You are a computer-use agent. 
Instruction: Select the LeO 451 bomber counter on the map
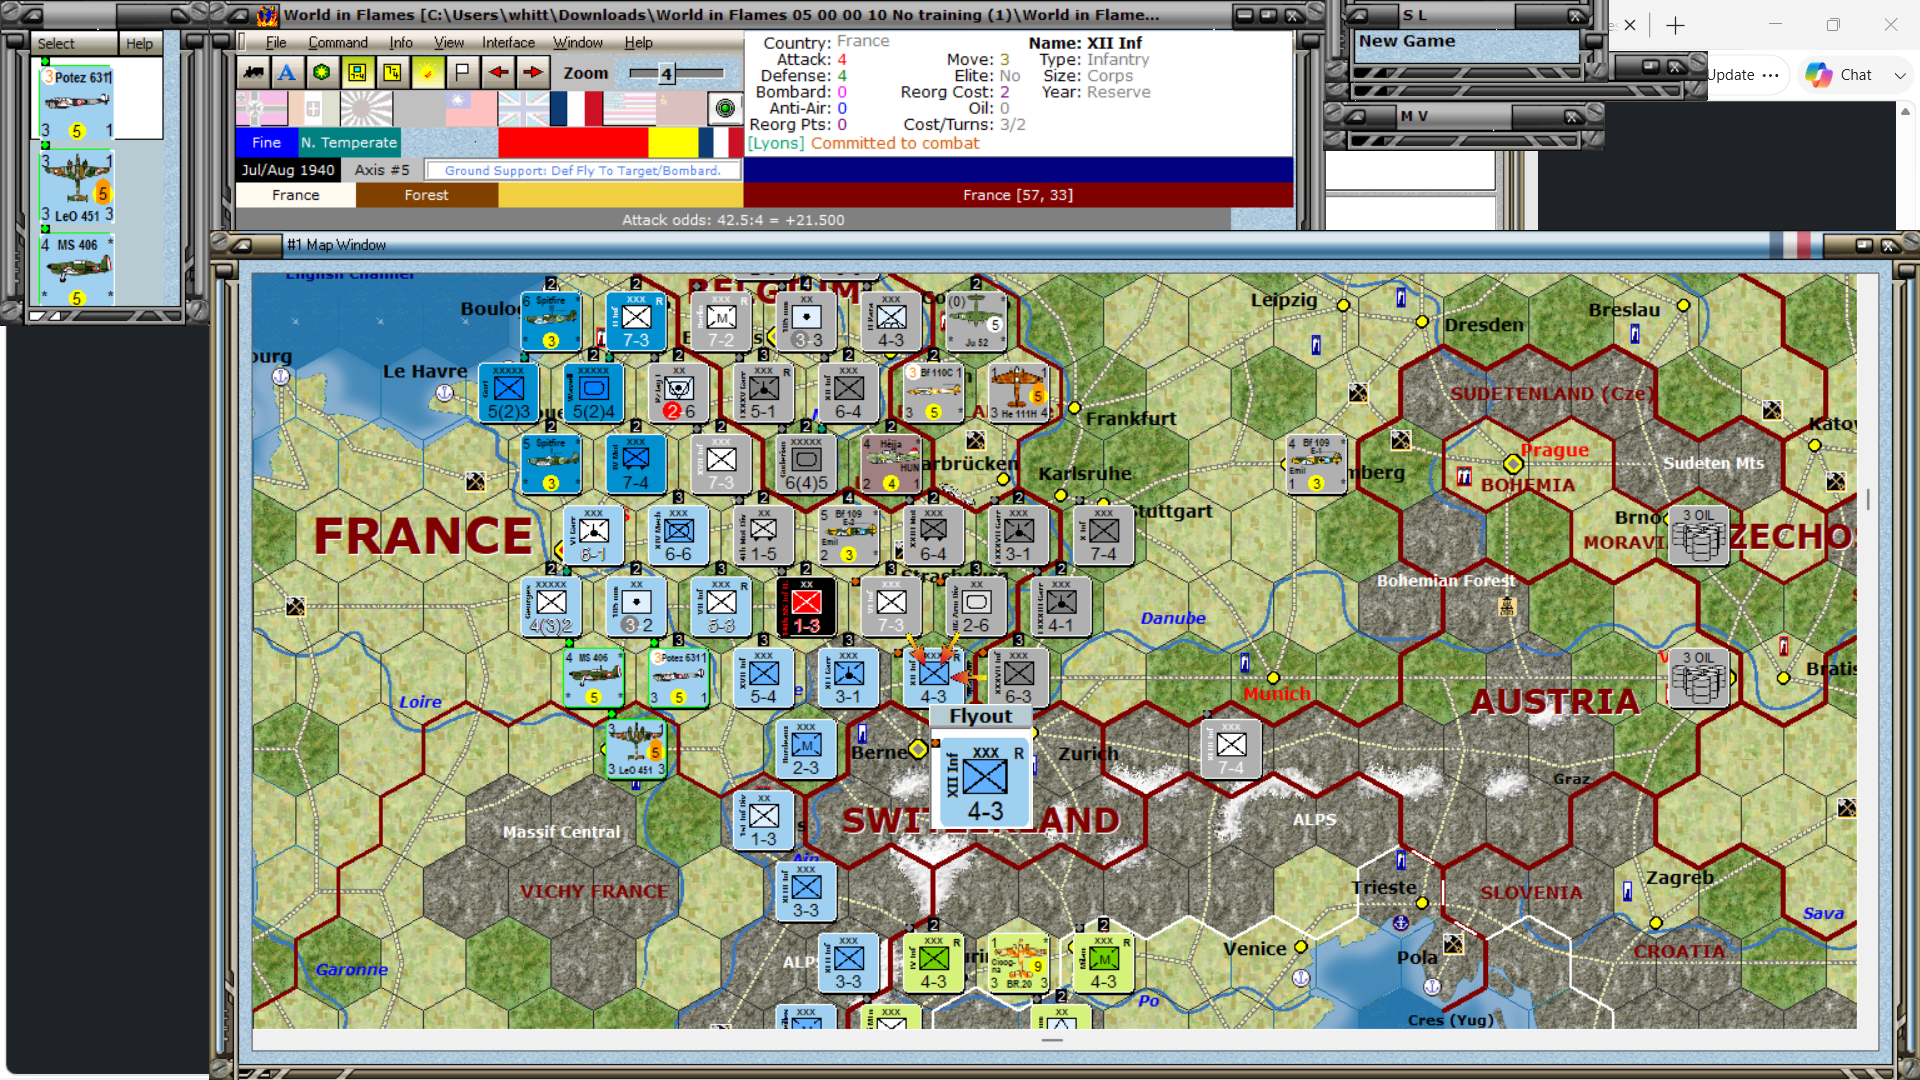click(x=636, y=749)
